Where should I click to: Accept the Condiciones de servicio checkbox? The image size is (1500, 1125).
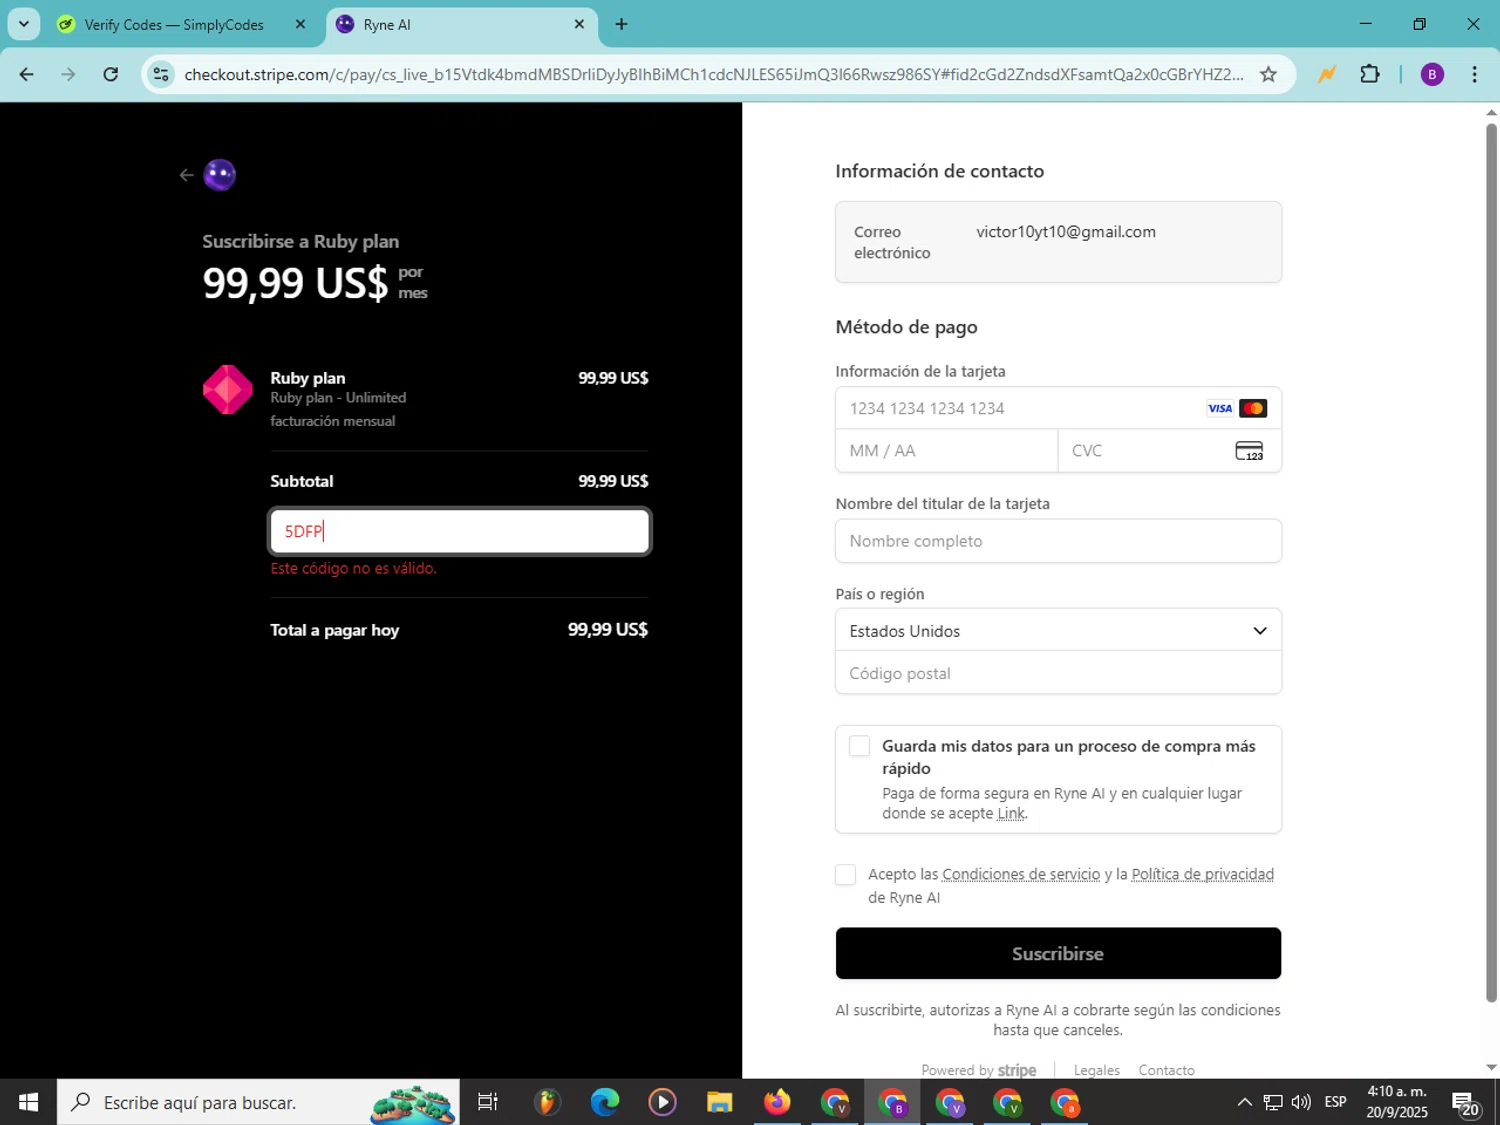pyautogui.click(x=845, y=875)
